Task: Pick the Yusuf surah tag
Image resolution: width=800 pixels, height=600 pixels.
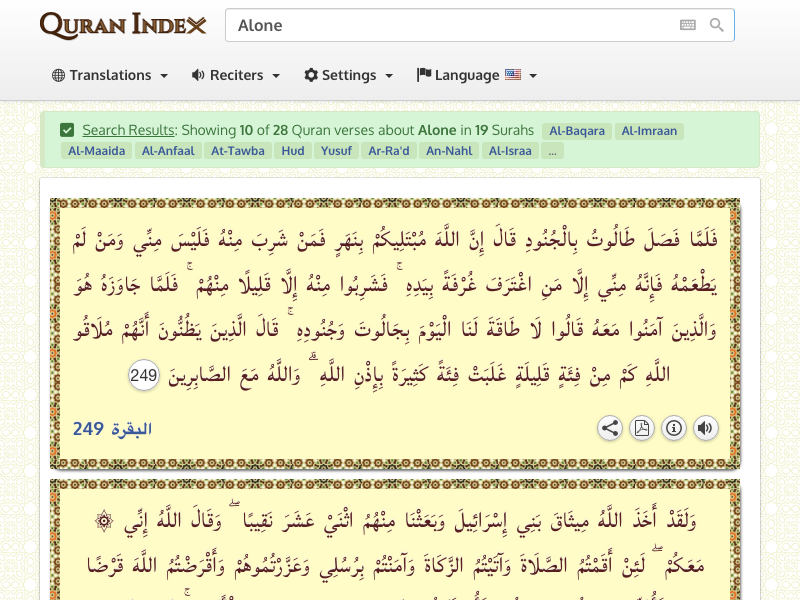Action: click(x=336, y=151)
